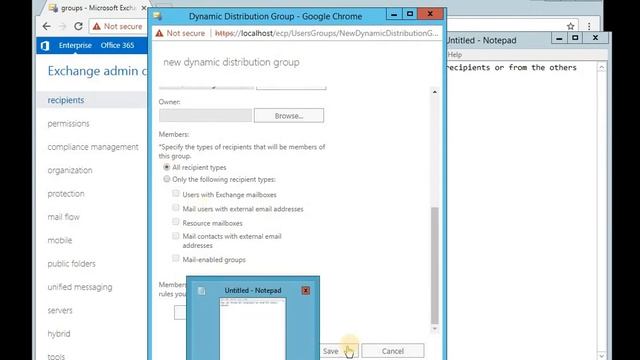Select Only the following recipient types option

click(x=167, y=179)
